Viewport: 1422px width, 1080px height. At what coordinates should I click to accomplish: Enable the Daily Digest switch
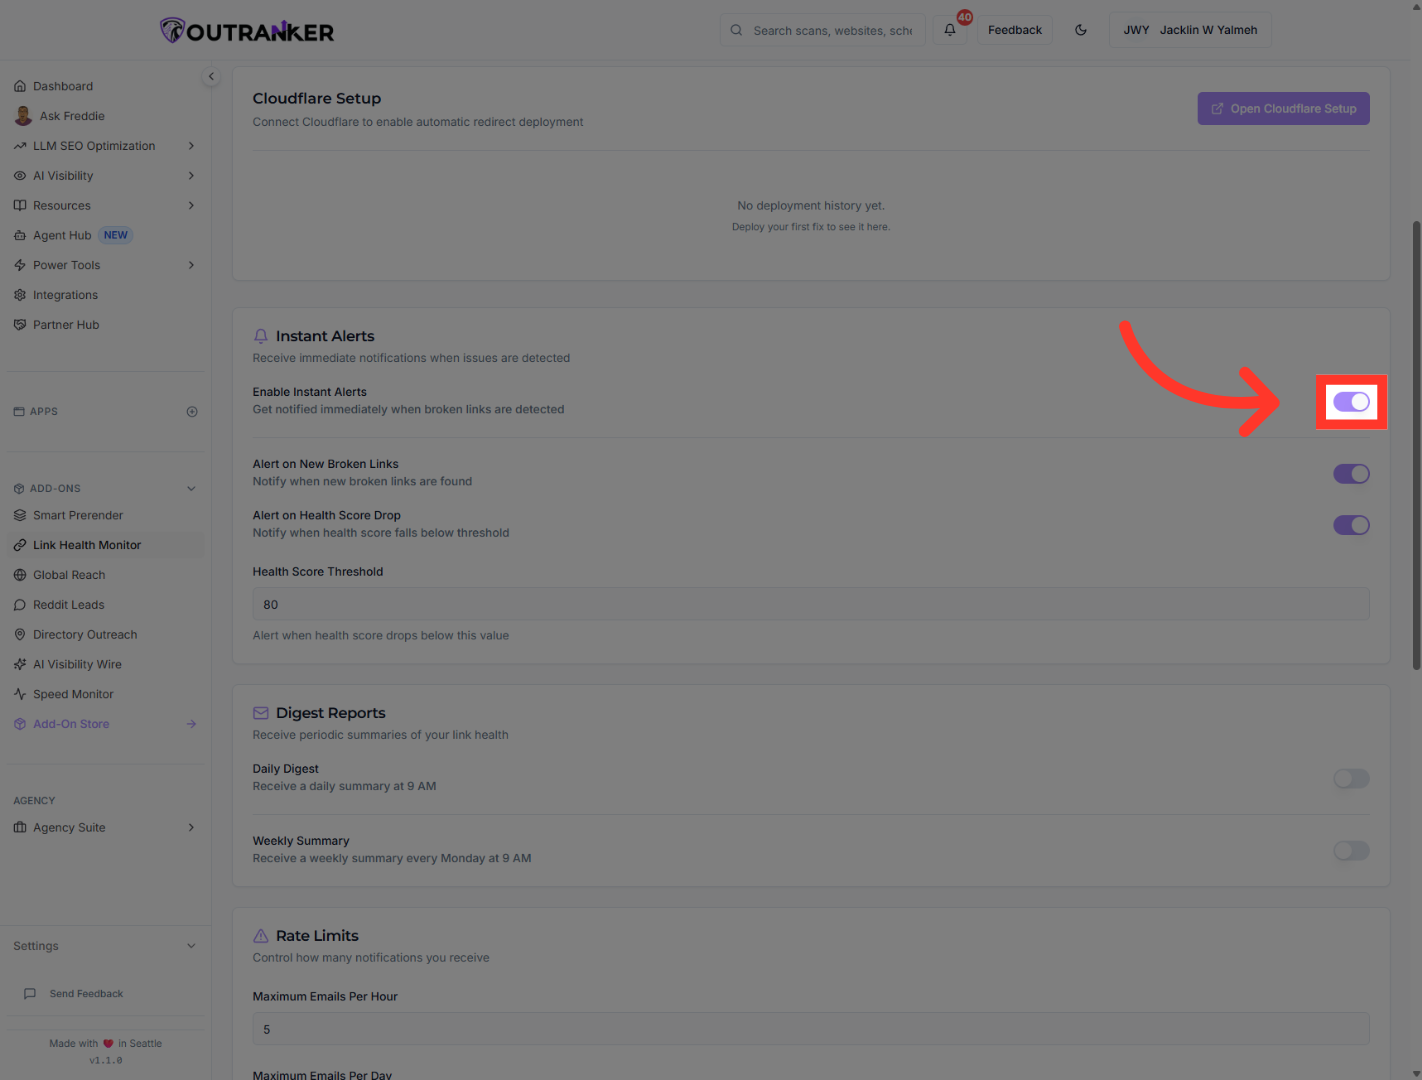1351,779
